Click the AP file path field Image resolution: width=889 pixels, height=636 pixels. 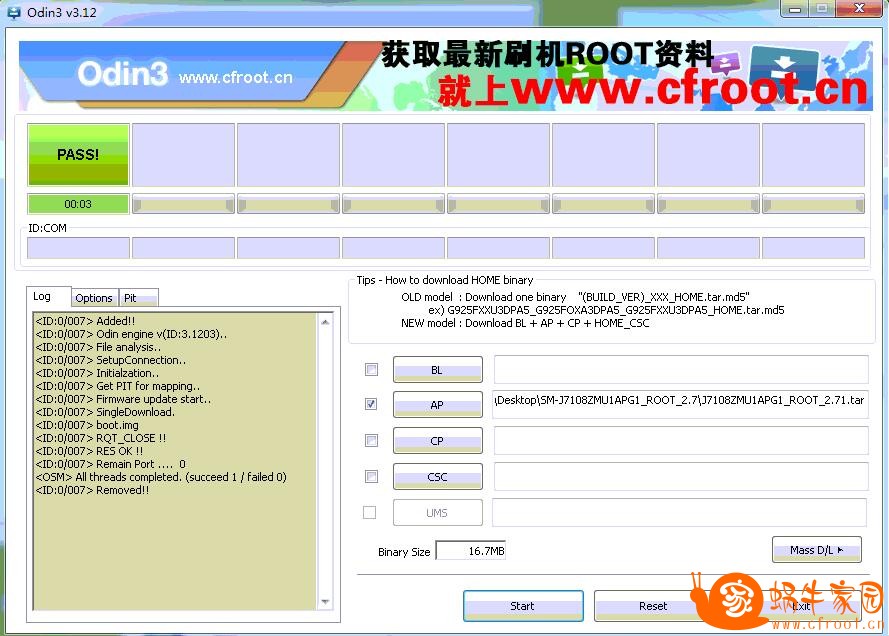point(681,404)
